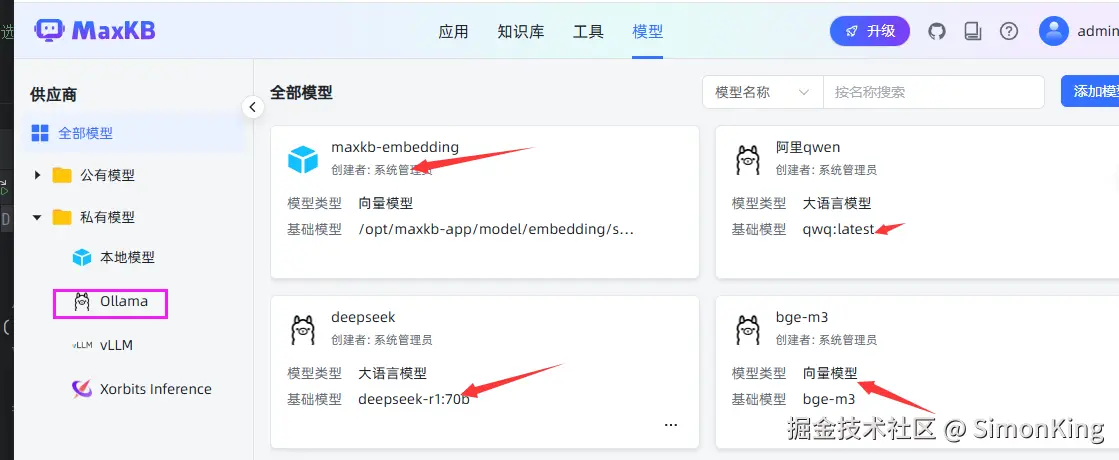Open the help question mark icon
The height and width of the screenshot is (460, 1119).
(x=1008, y=31)
